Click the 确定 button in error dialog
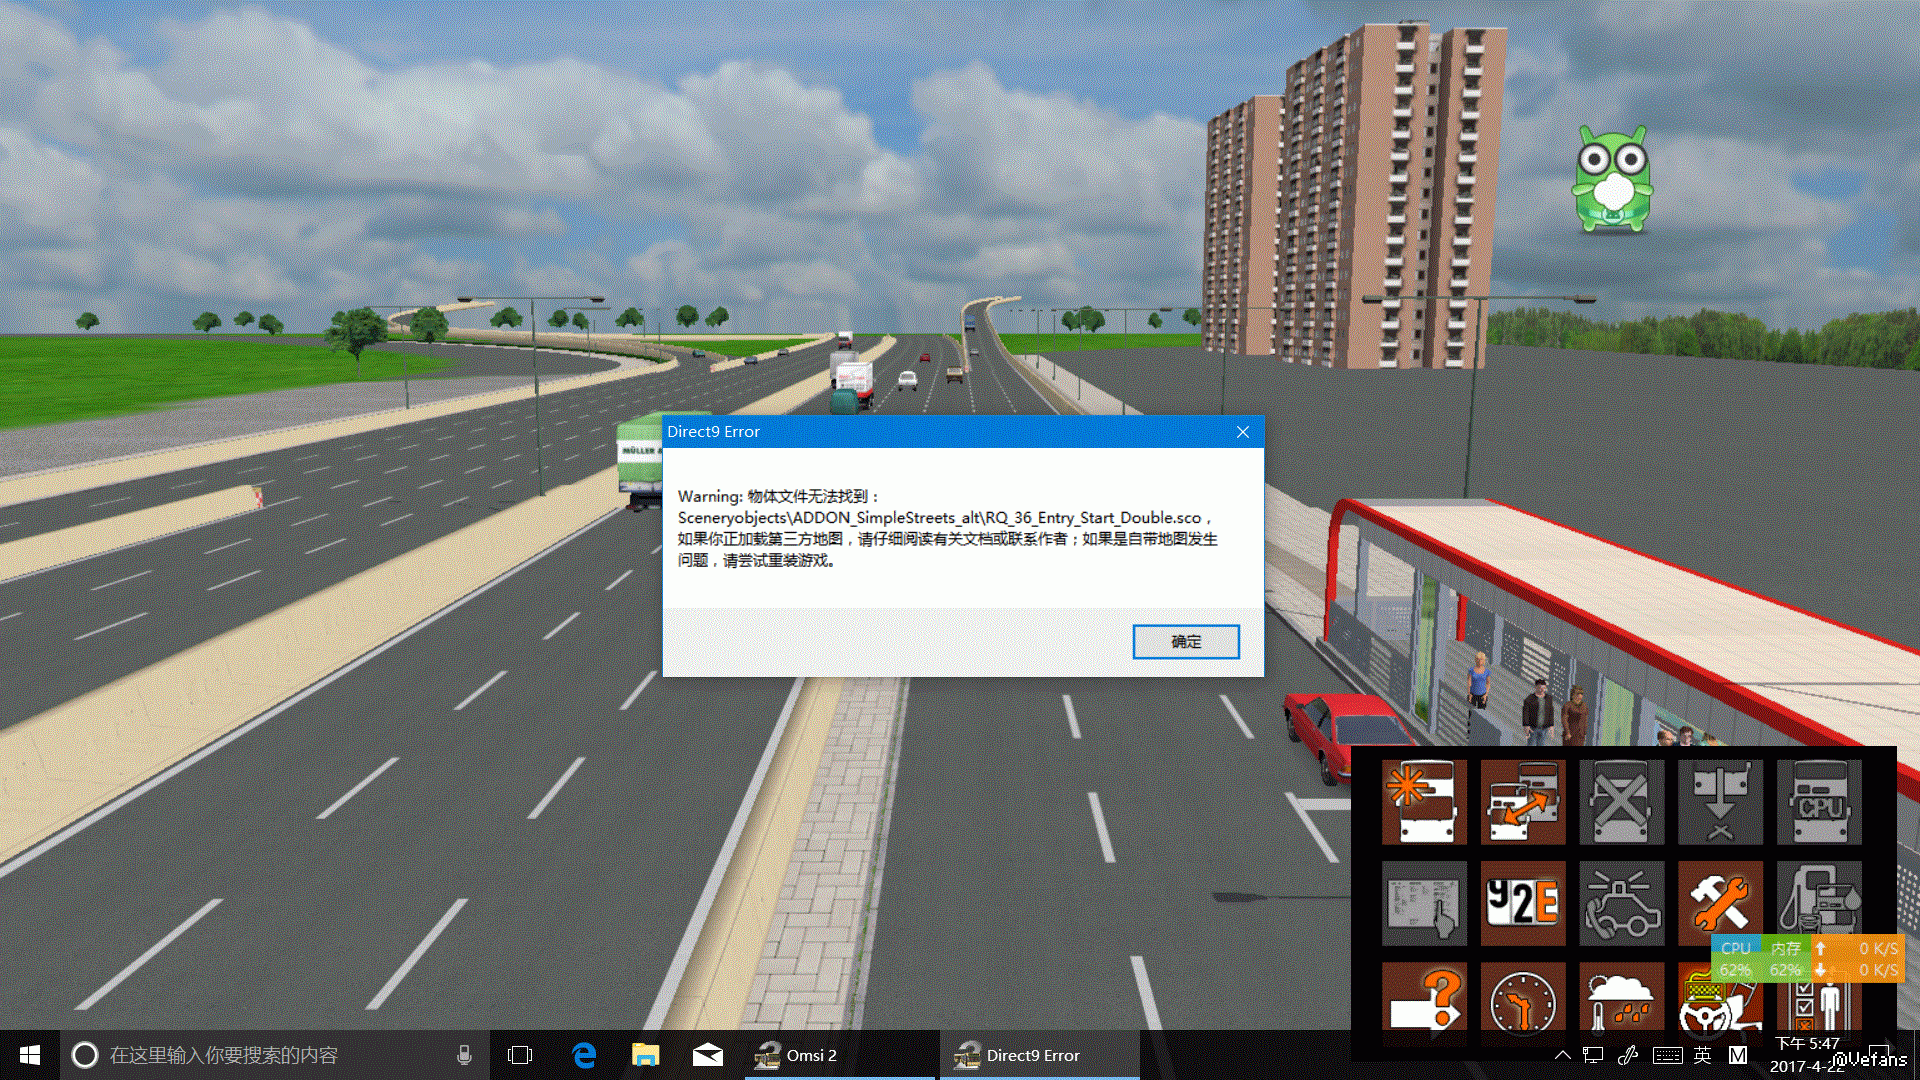Screen dimensions: 1920x1080 pos(1185,641)
